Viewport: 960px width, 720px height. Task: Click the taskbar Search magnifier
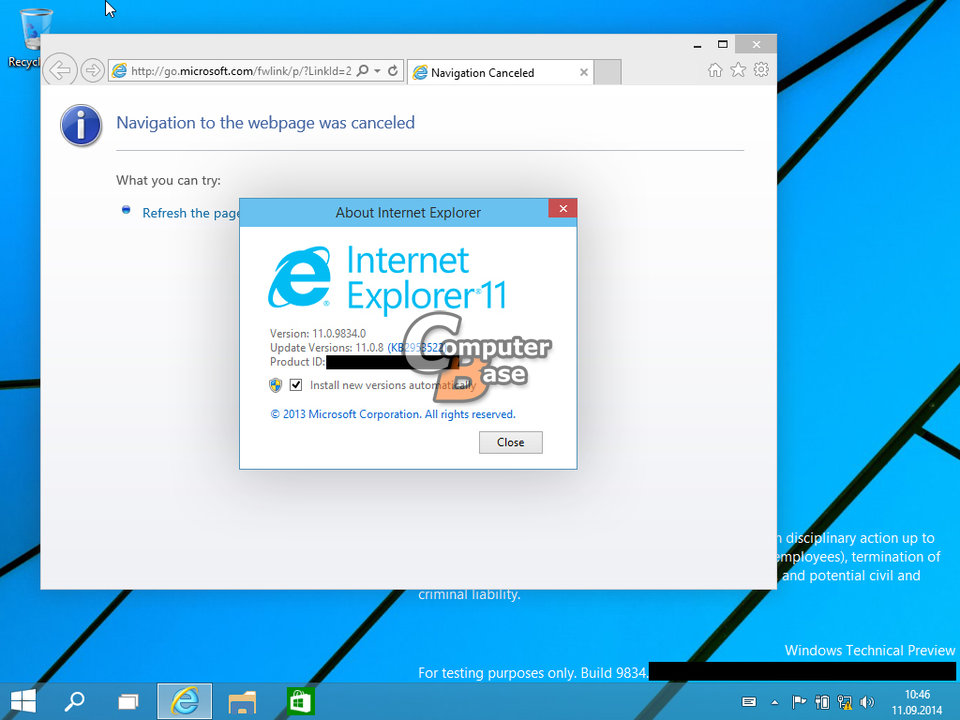click(74, 701)
